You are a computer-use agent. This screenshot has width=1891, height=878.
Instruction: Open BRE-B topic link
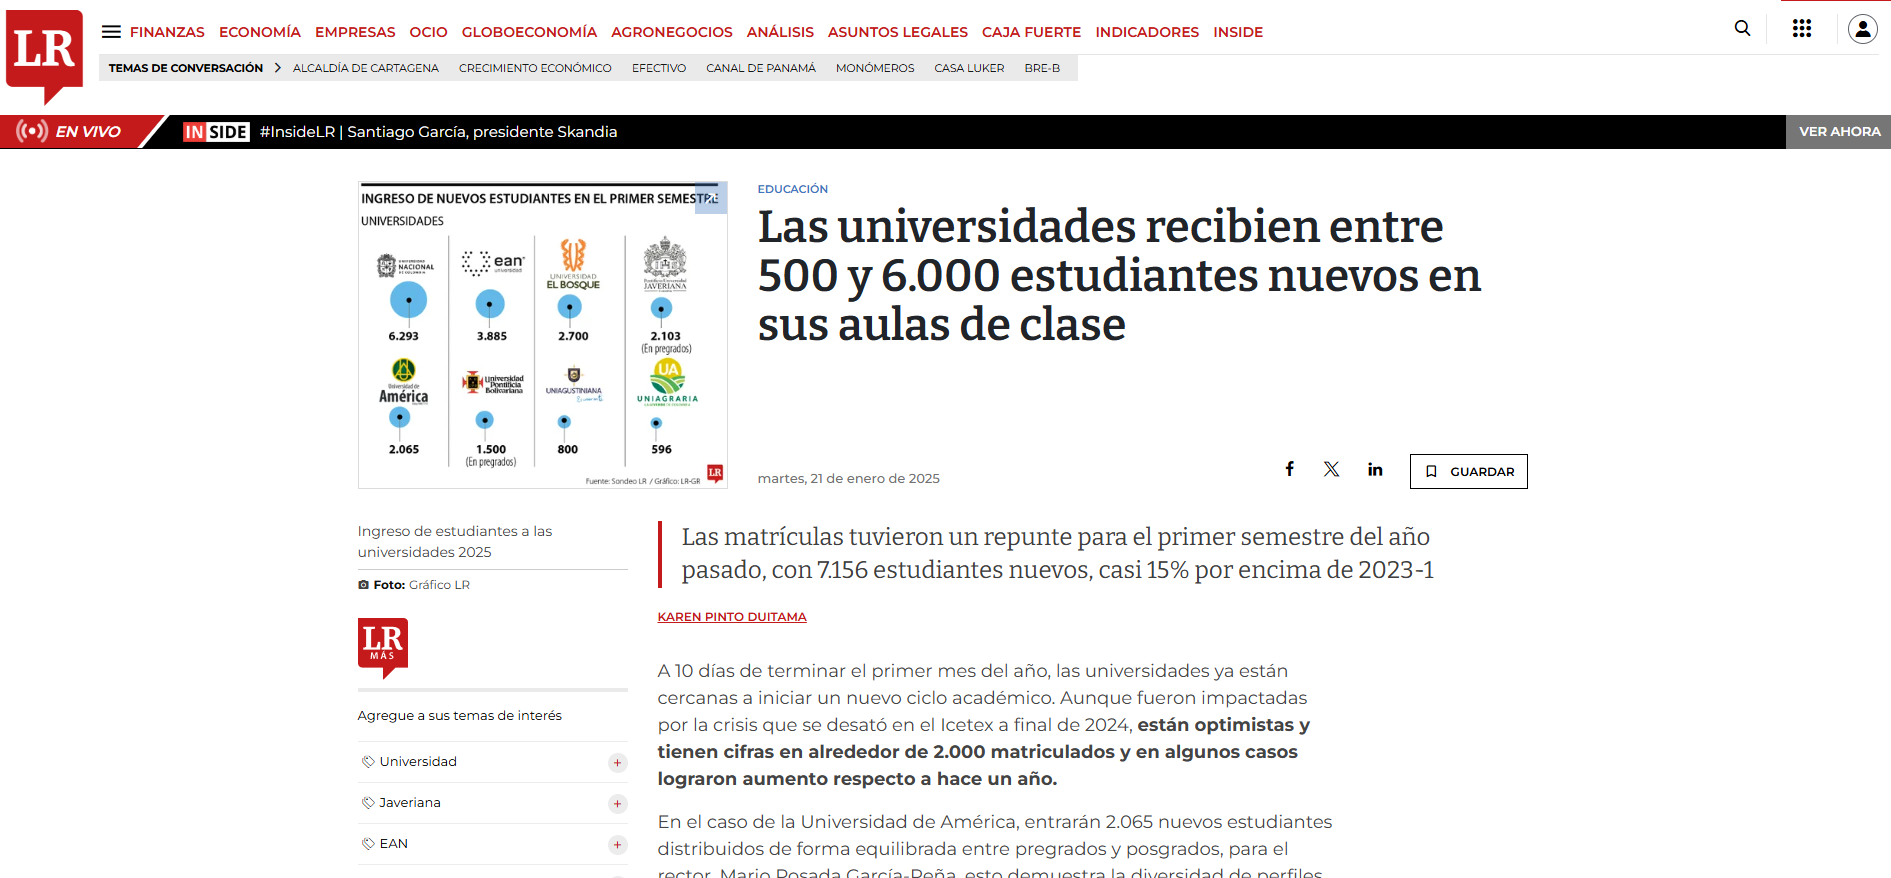coord(1042,68)
